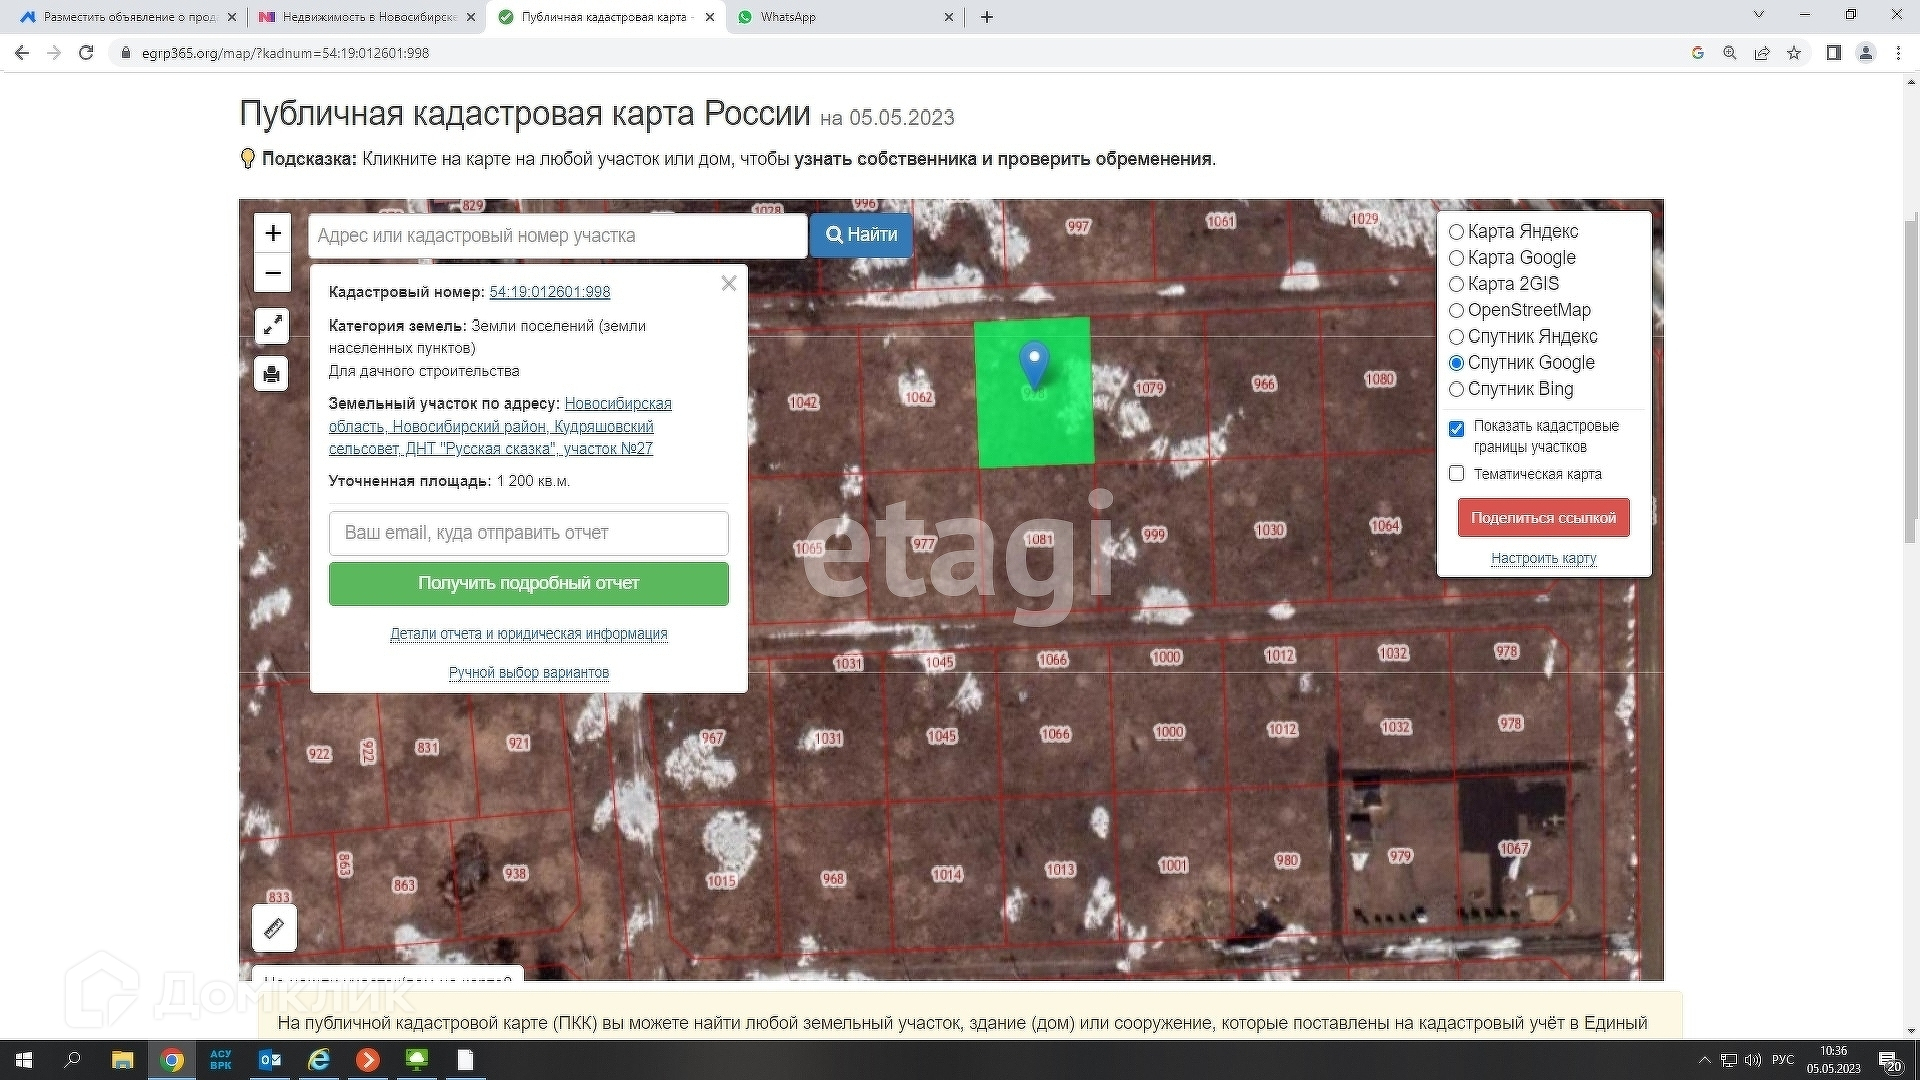Click the email input field for the report
This screenshot has width=1920, height=1080.
(x=528, y=533)
